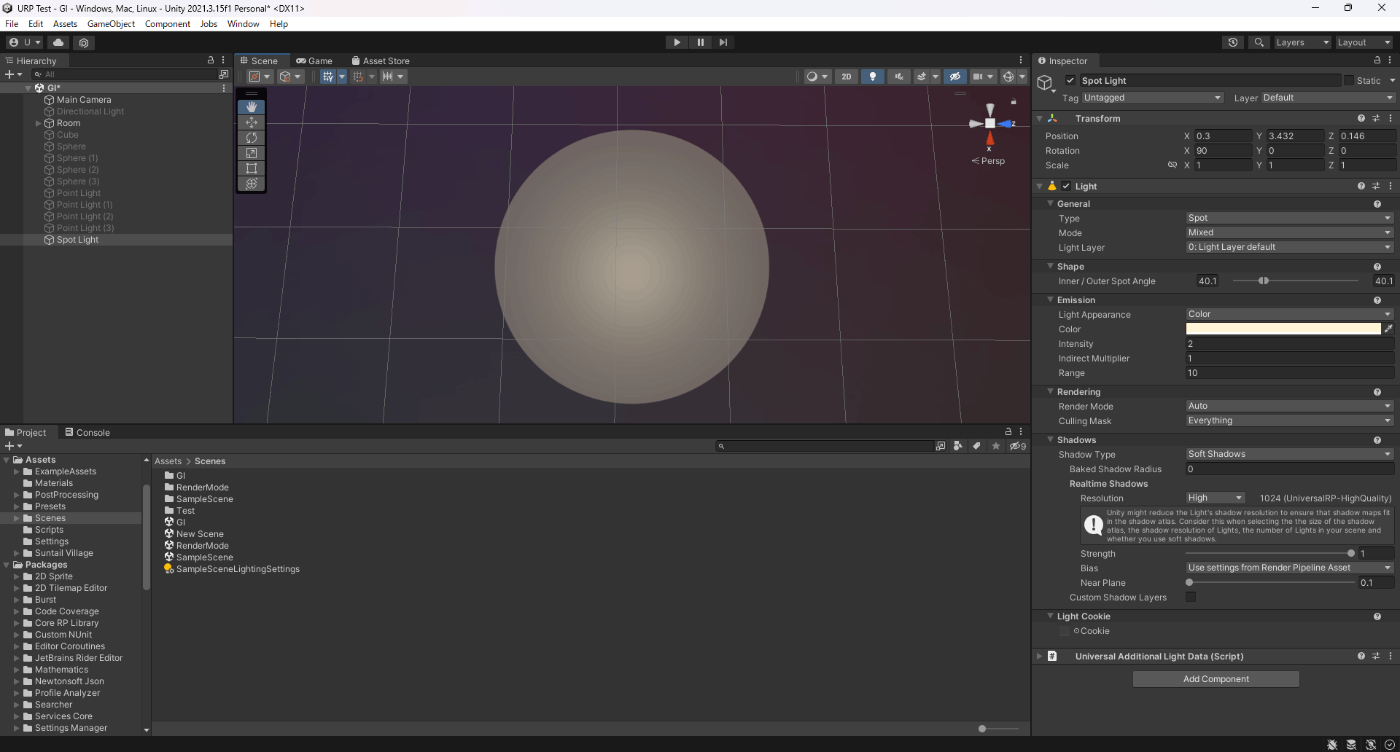
Task: Check the Custom Shadow Layers checkbox
Action: pos(1190,597)
